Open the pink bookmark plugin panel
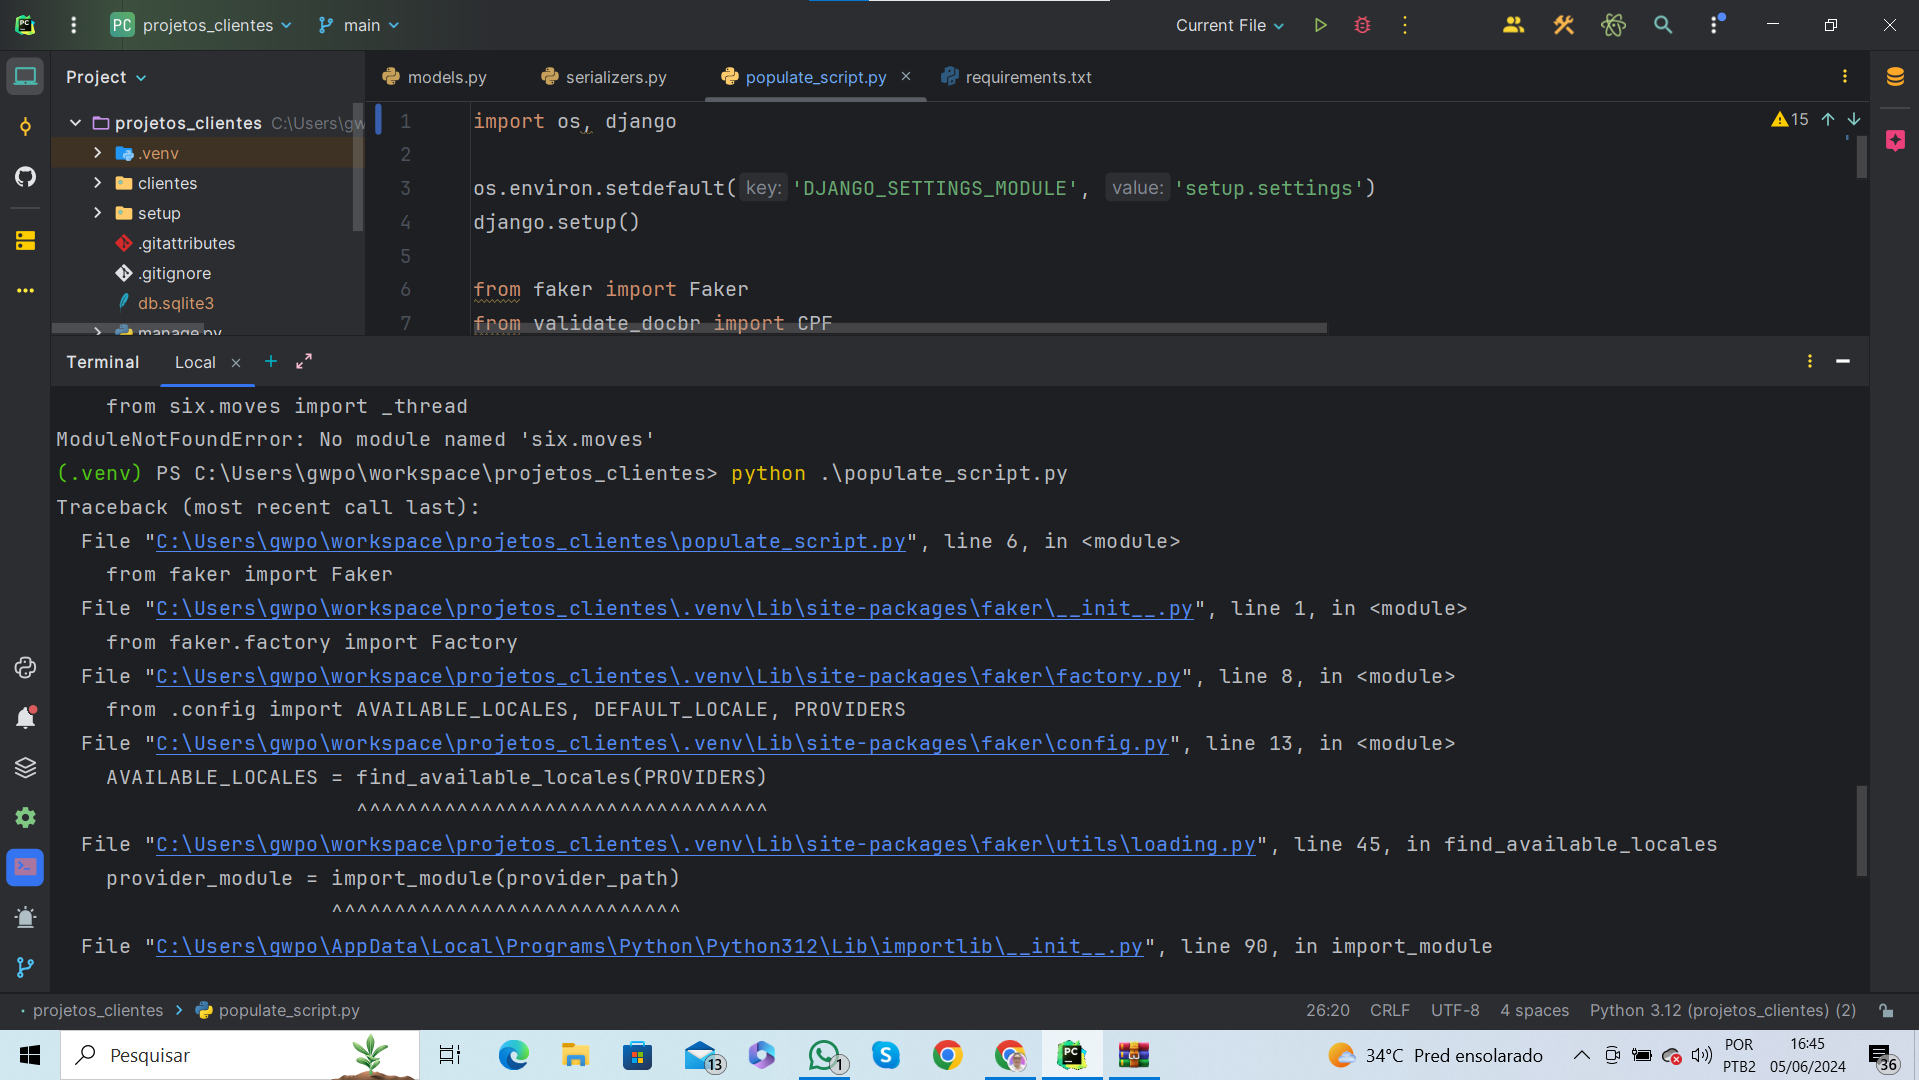Viewport: 1919px width, 1080px height. coord(1894,140)
